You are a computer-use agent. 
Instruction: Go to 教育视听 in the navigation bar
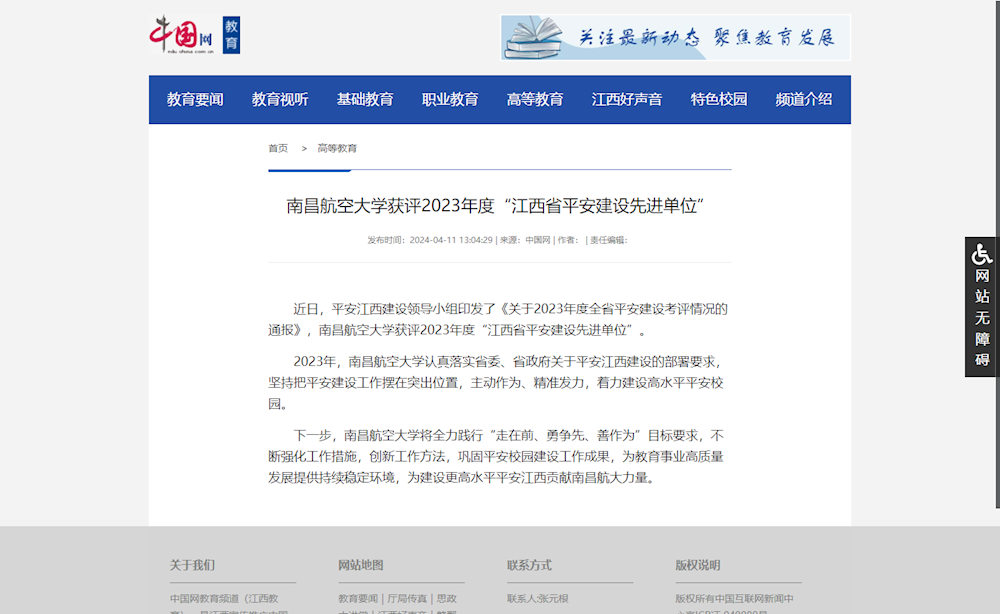280,99
